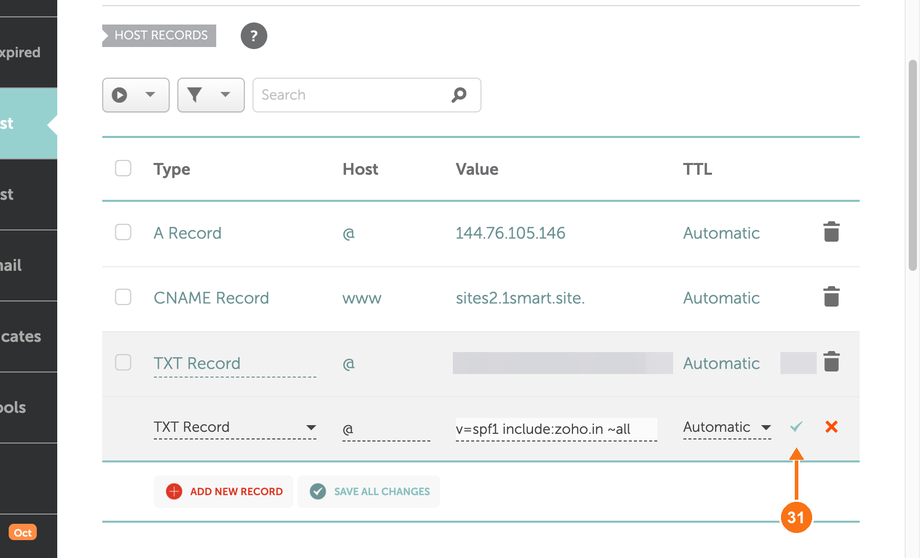Open the sidebar item ending in 'ail'
The width and height of the screenshot is (920, 558).
pos(28,265)
